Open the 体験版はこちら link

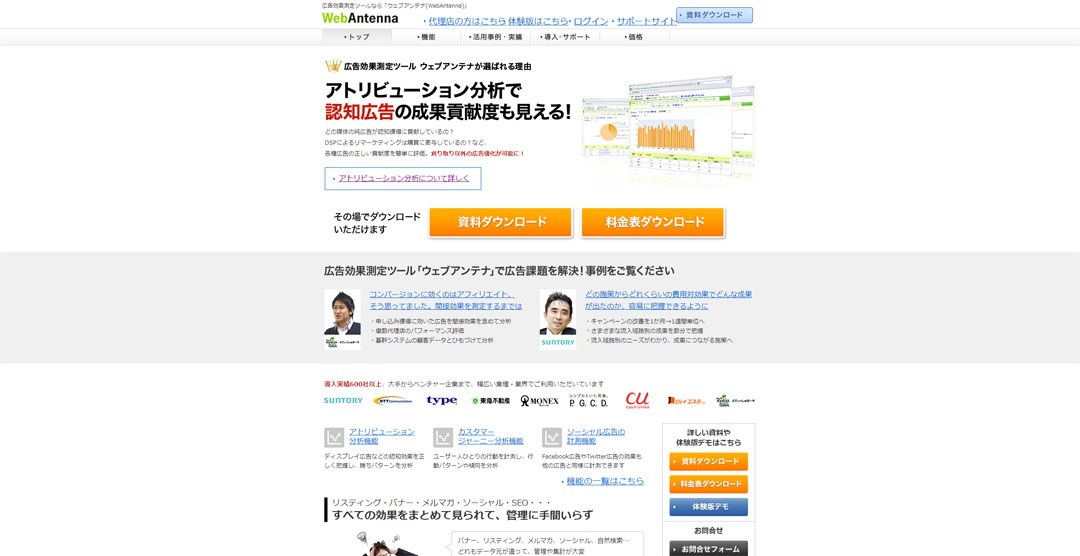(538, 21)
